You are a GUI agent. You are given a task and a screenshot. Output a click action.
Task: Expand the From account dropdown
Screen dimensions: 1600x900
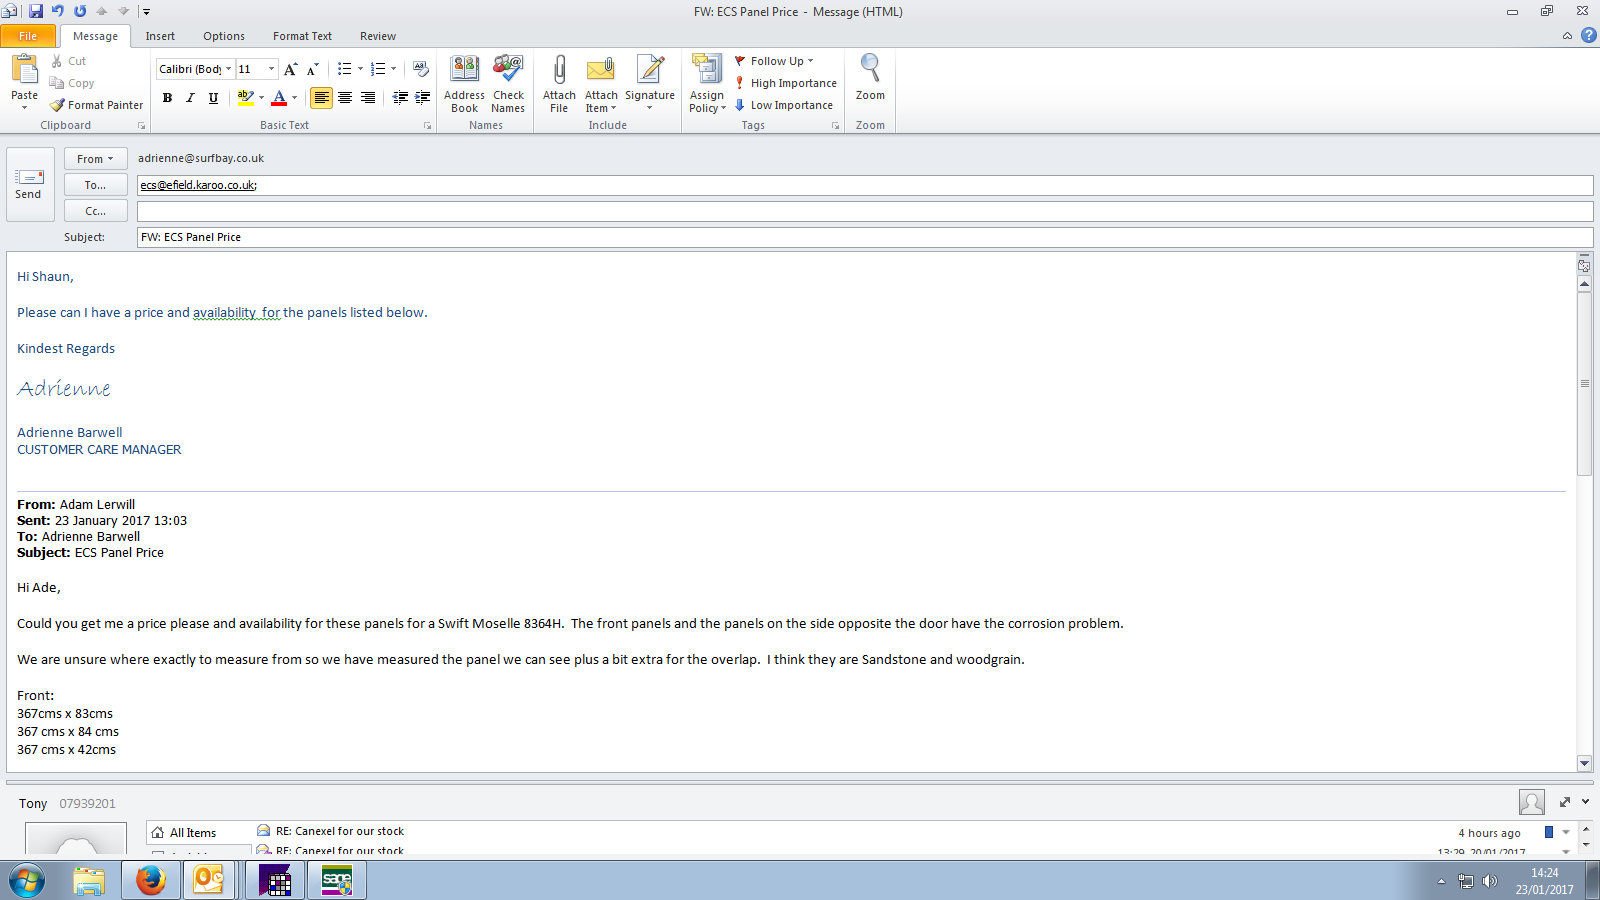coord(95,159)
